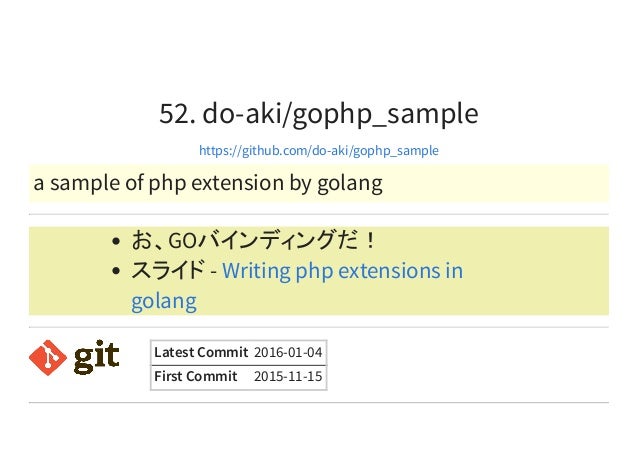Click the Latest Commit date 2016-01-04
Image resolution: width=638 pixels, height=465 pixels.
click(x=288, y=352)
